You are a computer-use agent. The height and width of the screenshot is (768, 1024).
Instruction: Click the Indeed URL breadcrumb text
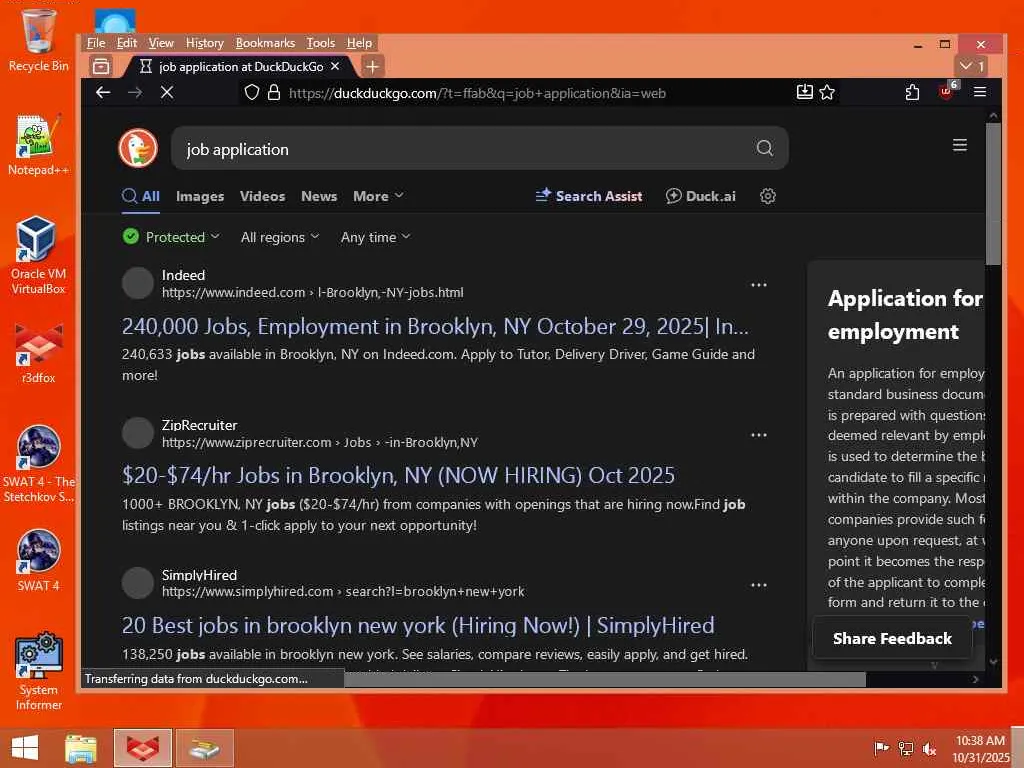click(x=313, y=293)
